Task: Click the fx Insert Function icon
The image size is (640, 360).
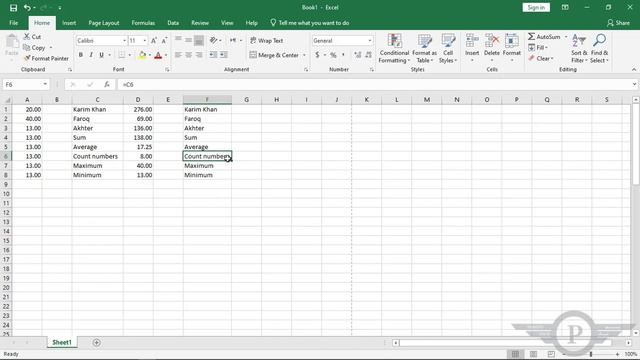Action: click(x=107, y=84)
